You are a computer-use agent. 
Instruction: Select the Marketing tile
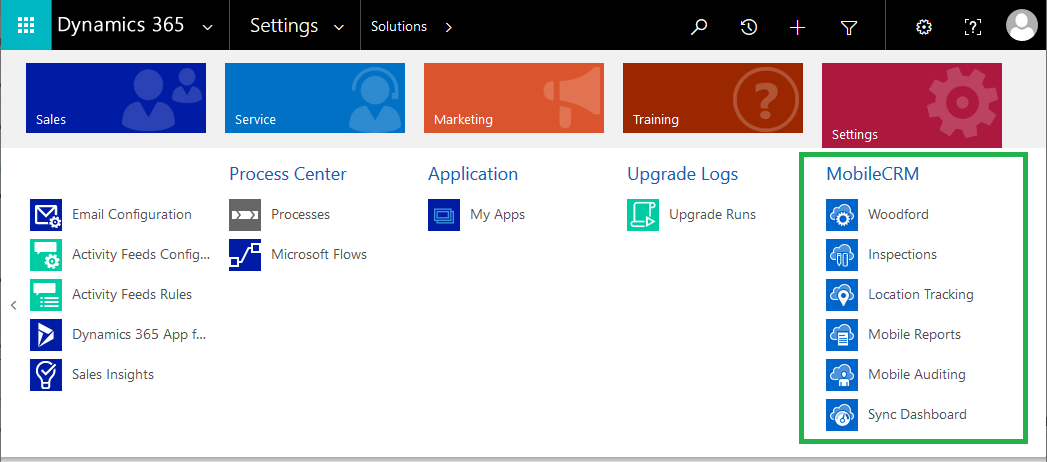pos(513,98)
